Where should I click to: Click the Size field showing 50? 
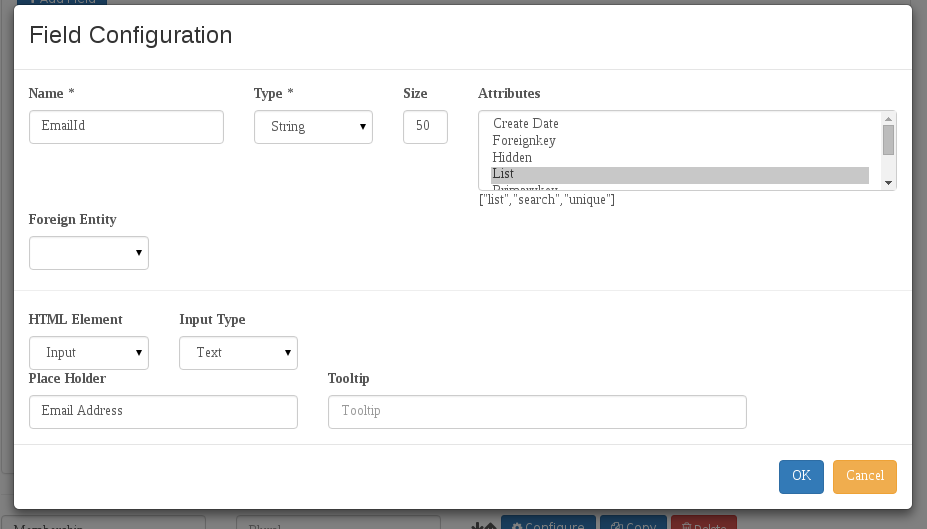click(425, 126)
